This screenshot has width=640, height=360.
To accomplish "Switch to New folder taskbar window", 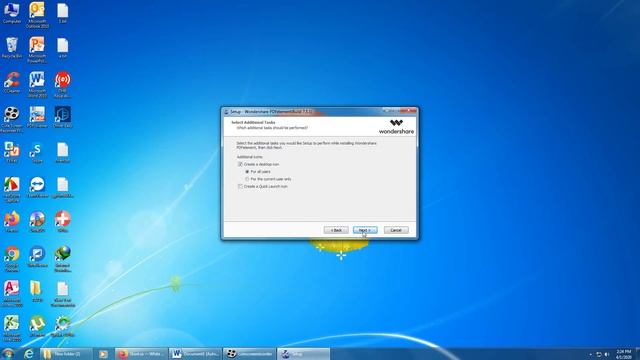I will [66, 354].
